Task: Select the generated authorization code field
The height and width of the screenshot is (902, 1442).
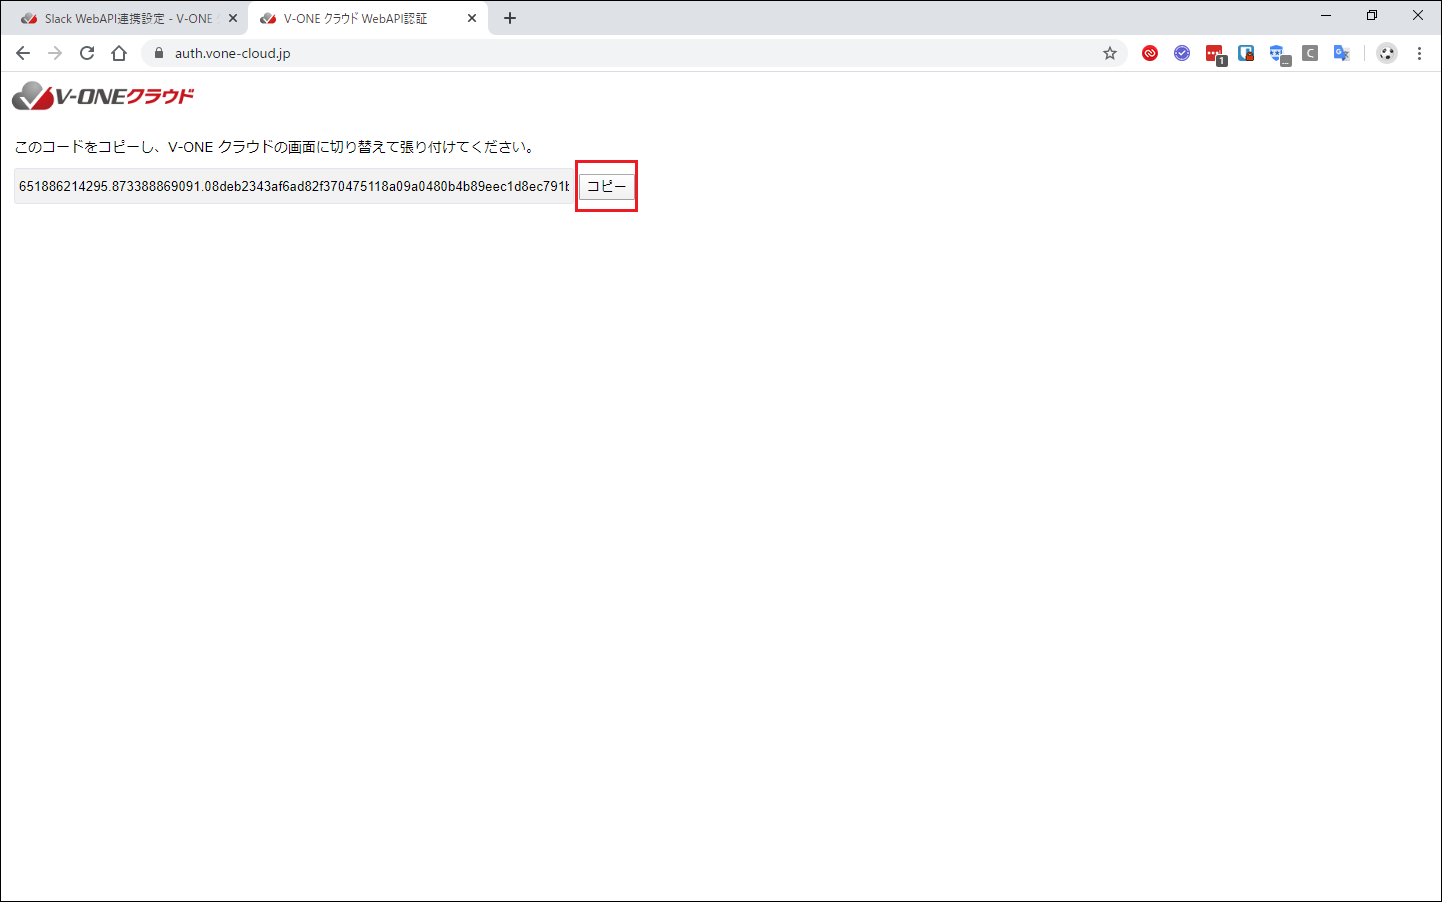Action: [294, 187]
